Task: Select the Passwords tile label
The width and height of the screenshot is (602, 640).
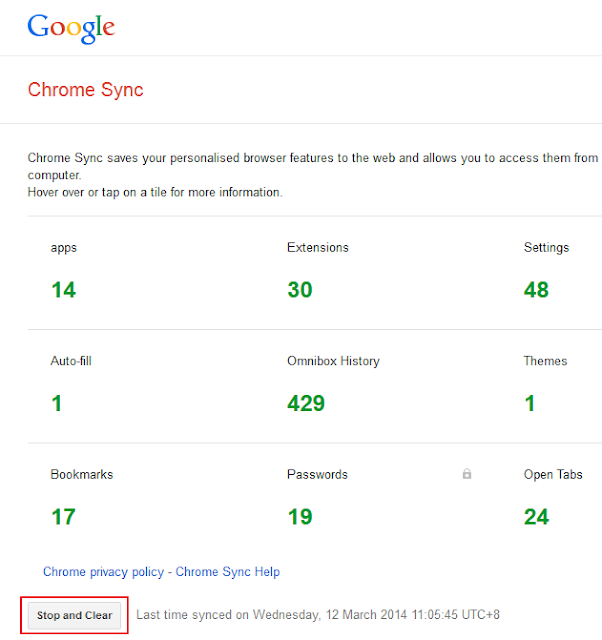Action: (x=318, y=474)
